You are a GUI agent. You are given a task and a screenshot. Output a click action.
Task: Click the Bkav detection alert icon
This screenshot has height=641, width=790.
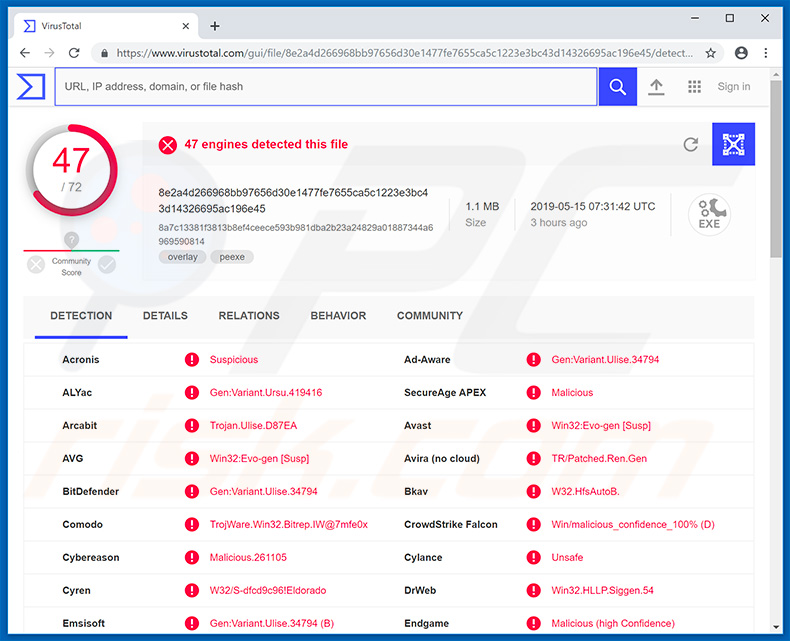533,491
